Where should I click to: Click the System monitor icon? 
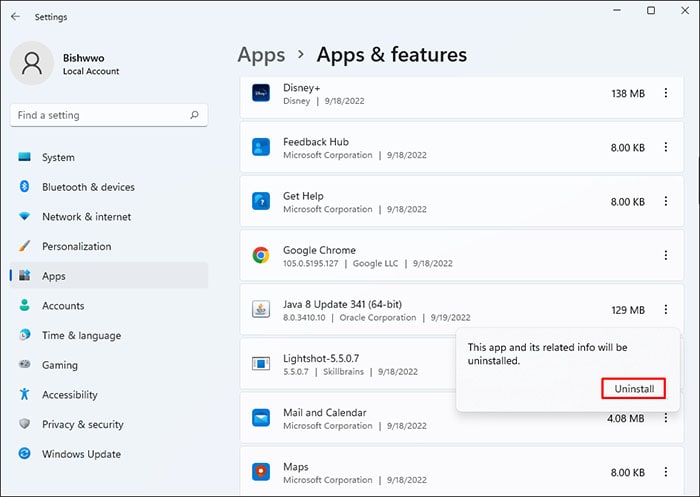[x=25, y=157]
